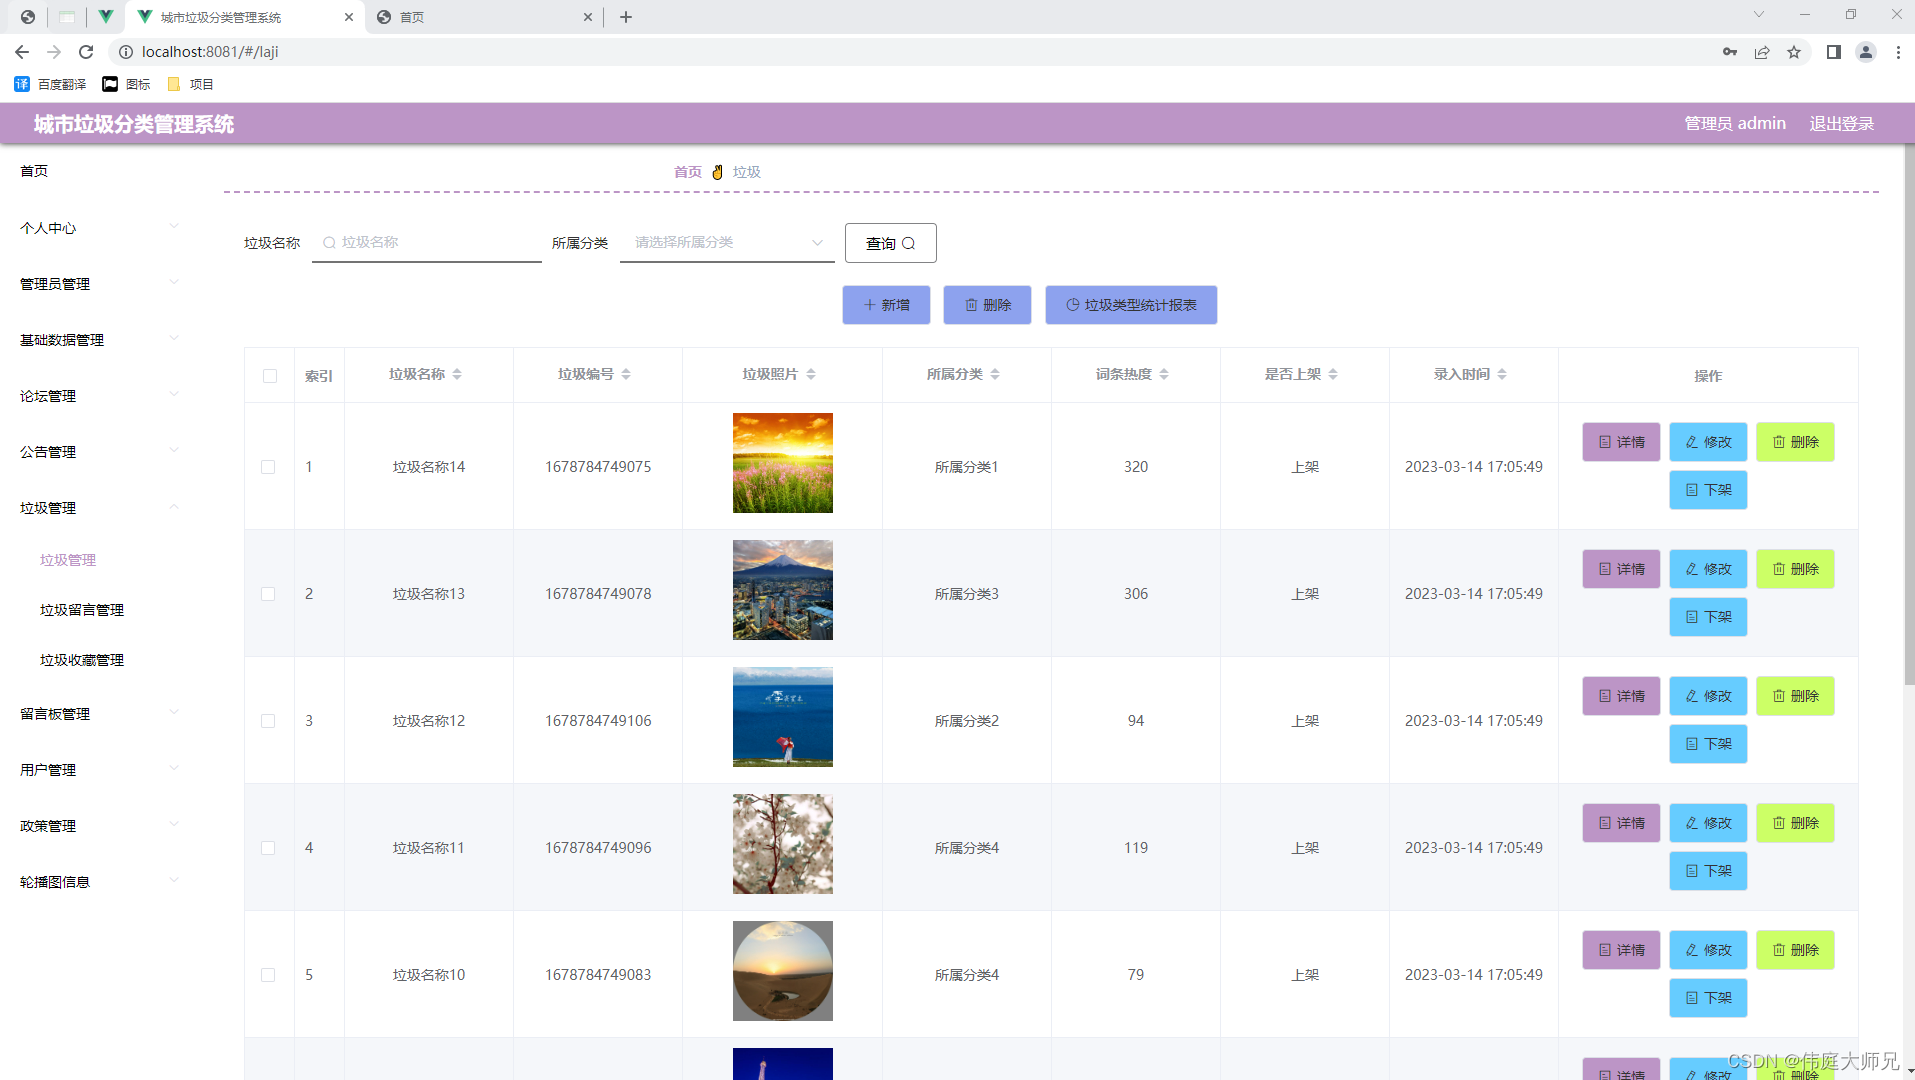Screen dimensions: 1915x1080
Task: Select the 垃圾留言管理 submenu item
Action: 82,610
